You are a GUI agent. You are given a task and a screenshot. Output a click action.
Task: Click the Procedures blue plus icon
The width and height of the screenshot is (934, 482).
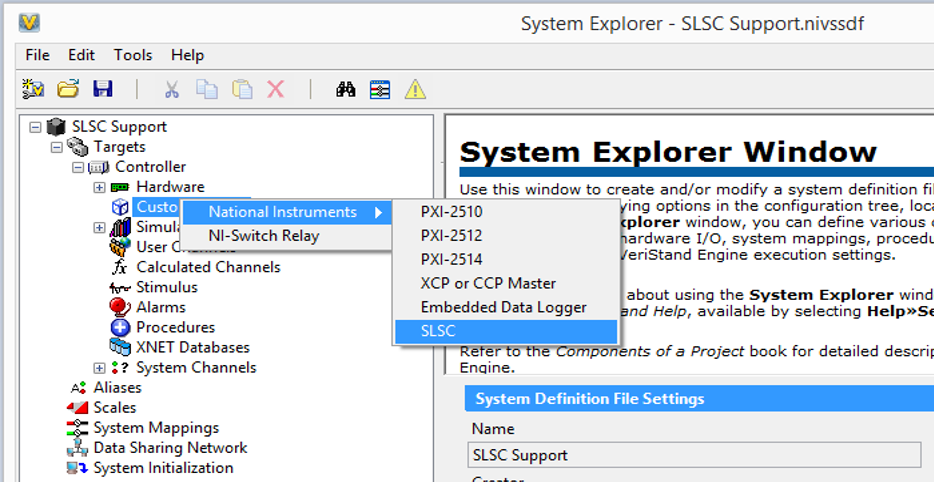[x=120, y=327]
